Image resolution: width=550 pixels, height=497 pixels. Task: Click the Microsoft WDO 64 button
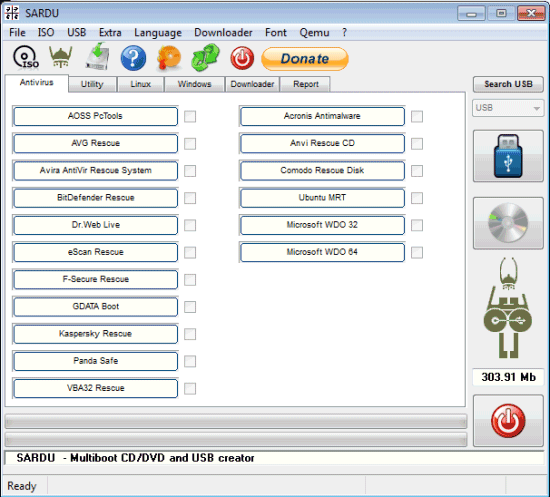point(322,252)
